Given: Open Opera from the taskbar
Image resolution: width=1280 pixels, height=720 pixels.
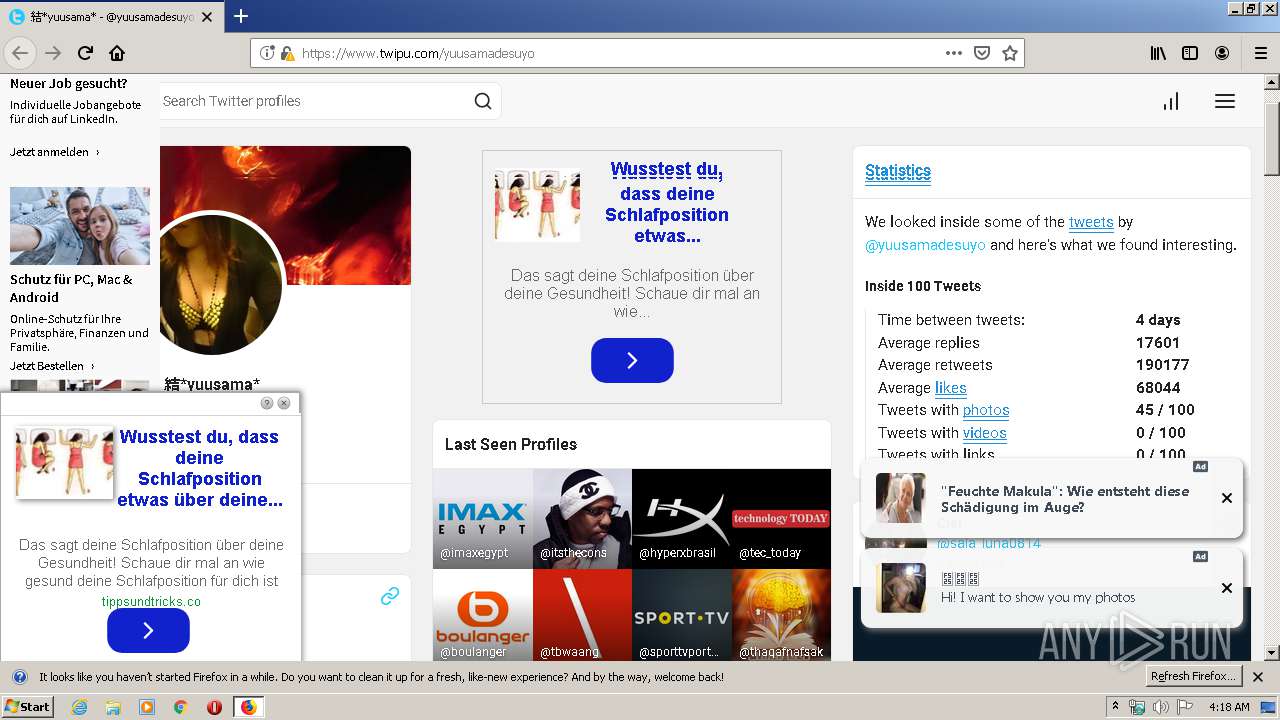Looking at the screenshot, I should click(214, 707).
